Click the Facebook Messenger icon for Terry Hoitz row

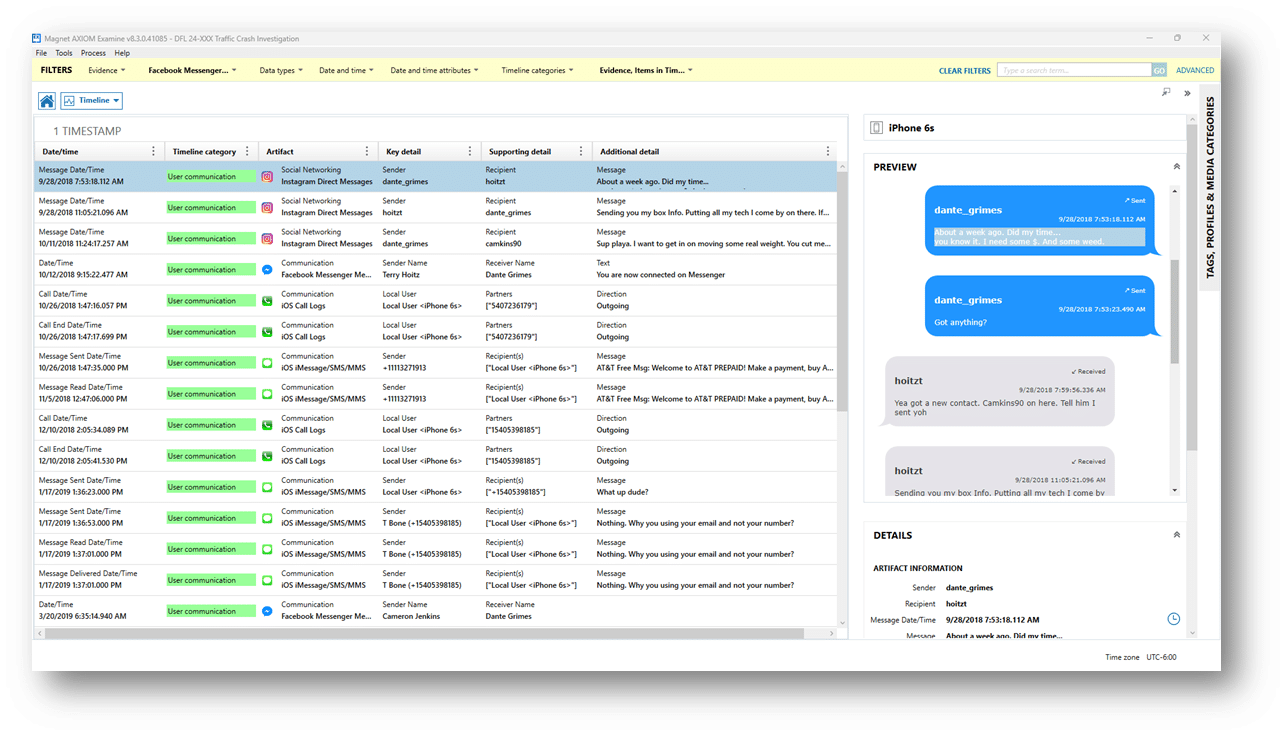pyautogui.click(x=267, y=270)
